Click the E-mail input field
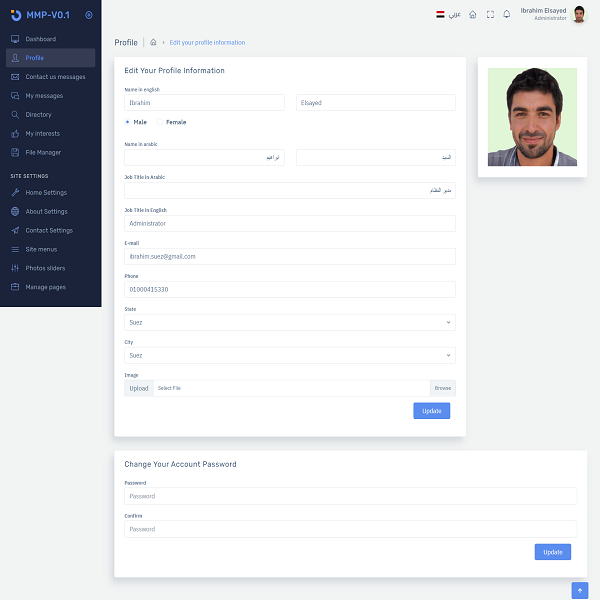600x600 pixels. point(289,256)
